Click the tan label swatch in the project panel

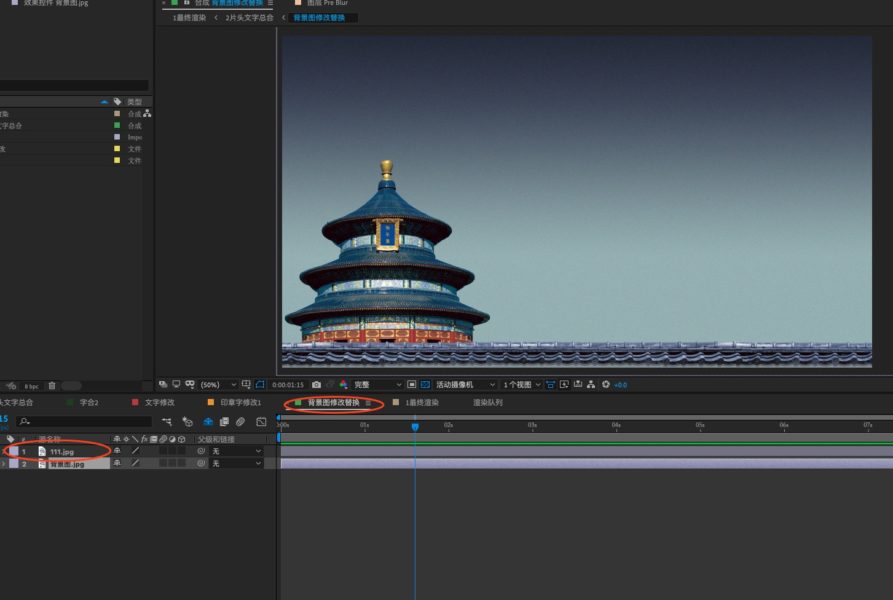[117, 113]
